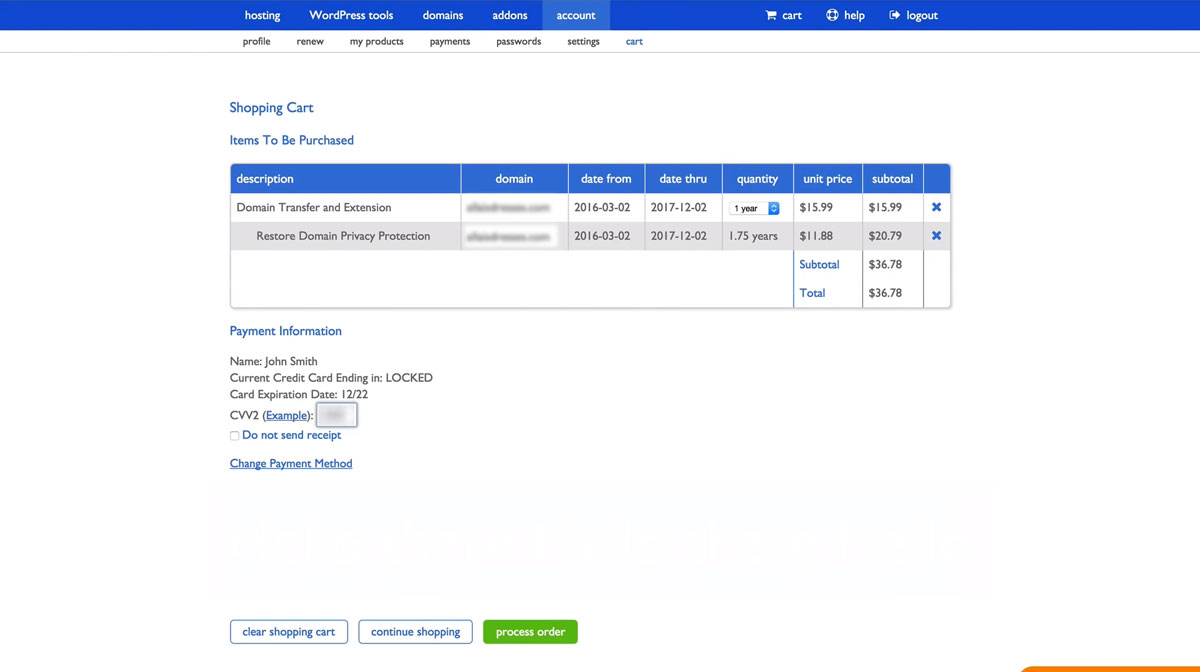Viewport: 1200px width, 672px height.
Task: Select the account menu tab
Action: (x=576, y=15)
